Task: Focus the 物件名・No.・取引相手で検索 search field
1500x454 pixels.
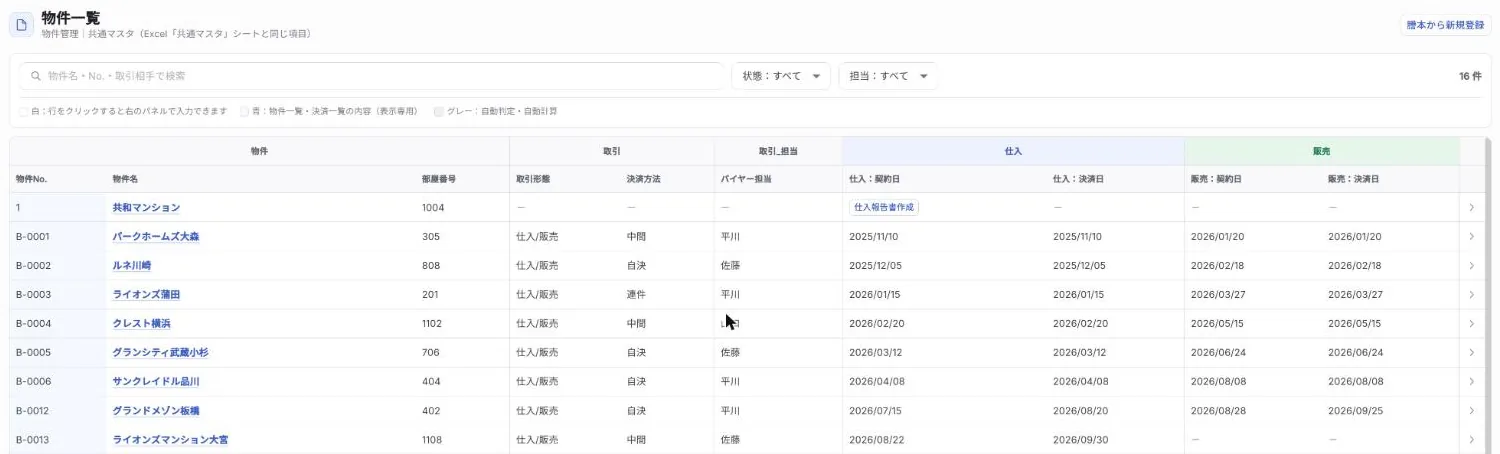Action: (x=372, y=76)
